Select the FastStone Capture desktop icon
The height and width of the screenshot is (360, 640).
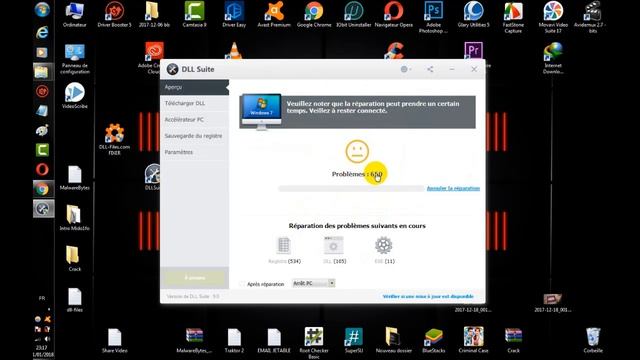pyautogui.click(x=513, y=18)
